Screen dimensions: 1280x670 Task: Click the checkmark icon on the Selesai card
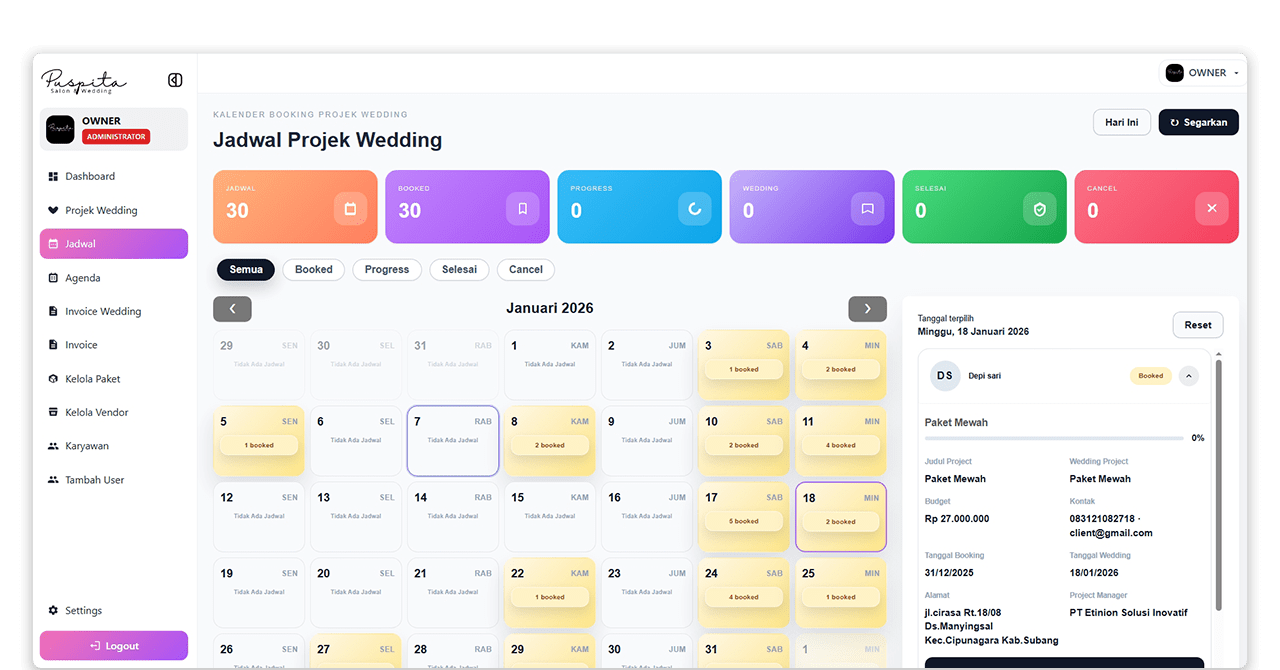1039,209
